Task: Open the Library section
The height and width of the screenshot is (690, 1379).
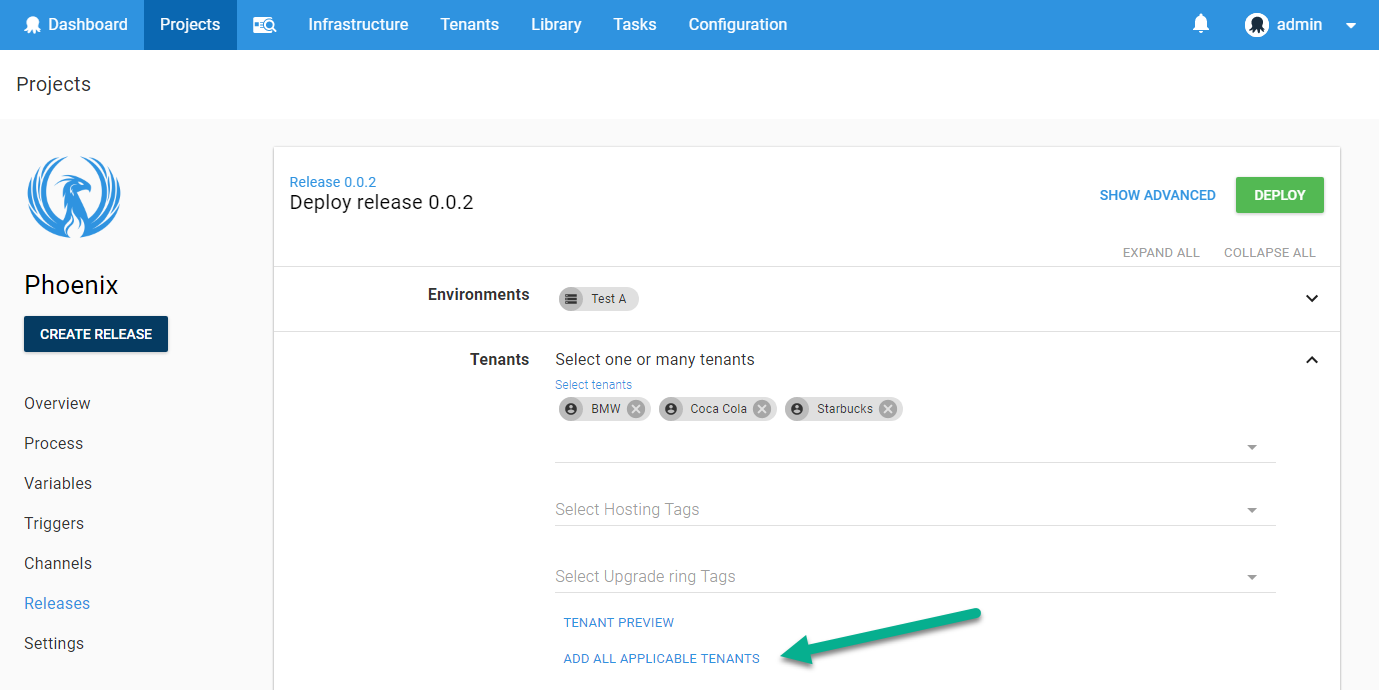Action: click(555, 24)
